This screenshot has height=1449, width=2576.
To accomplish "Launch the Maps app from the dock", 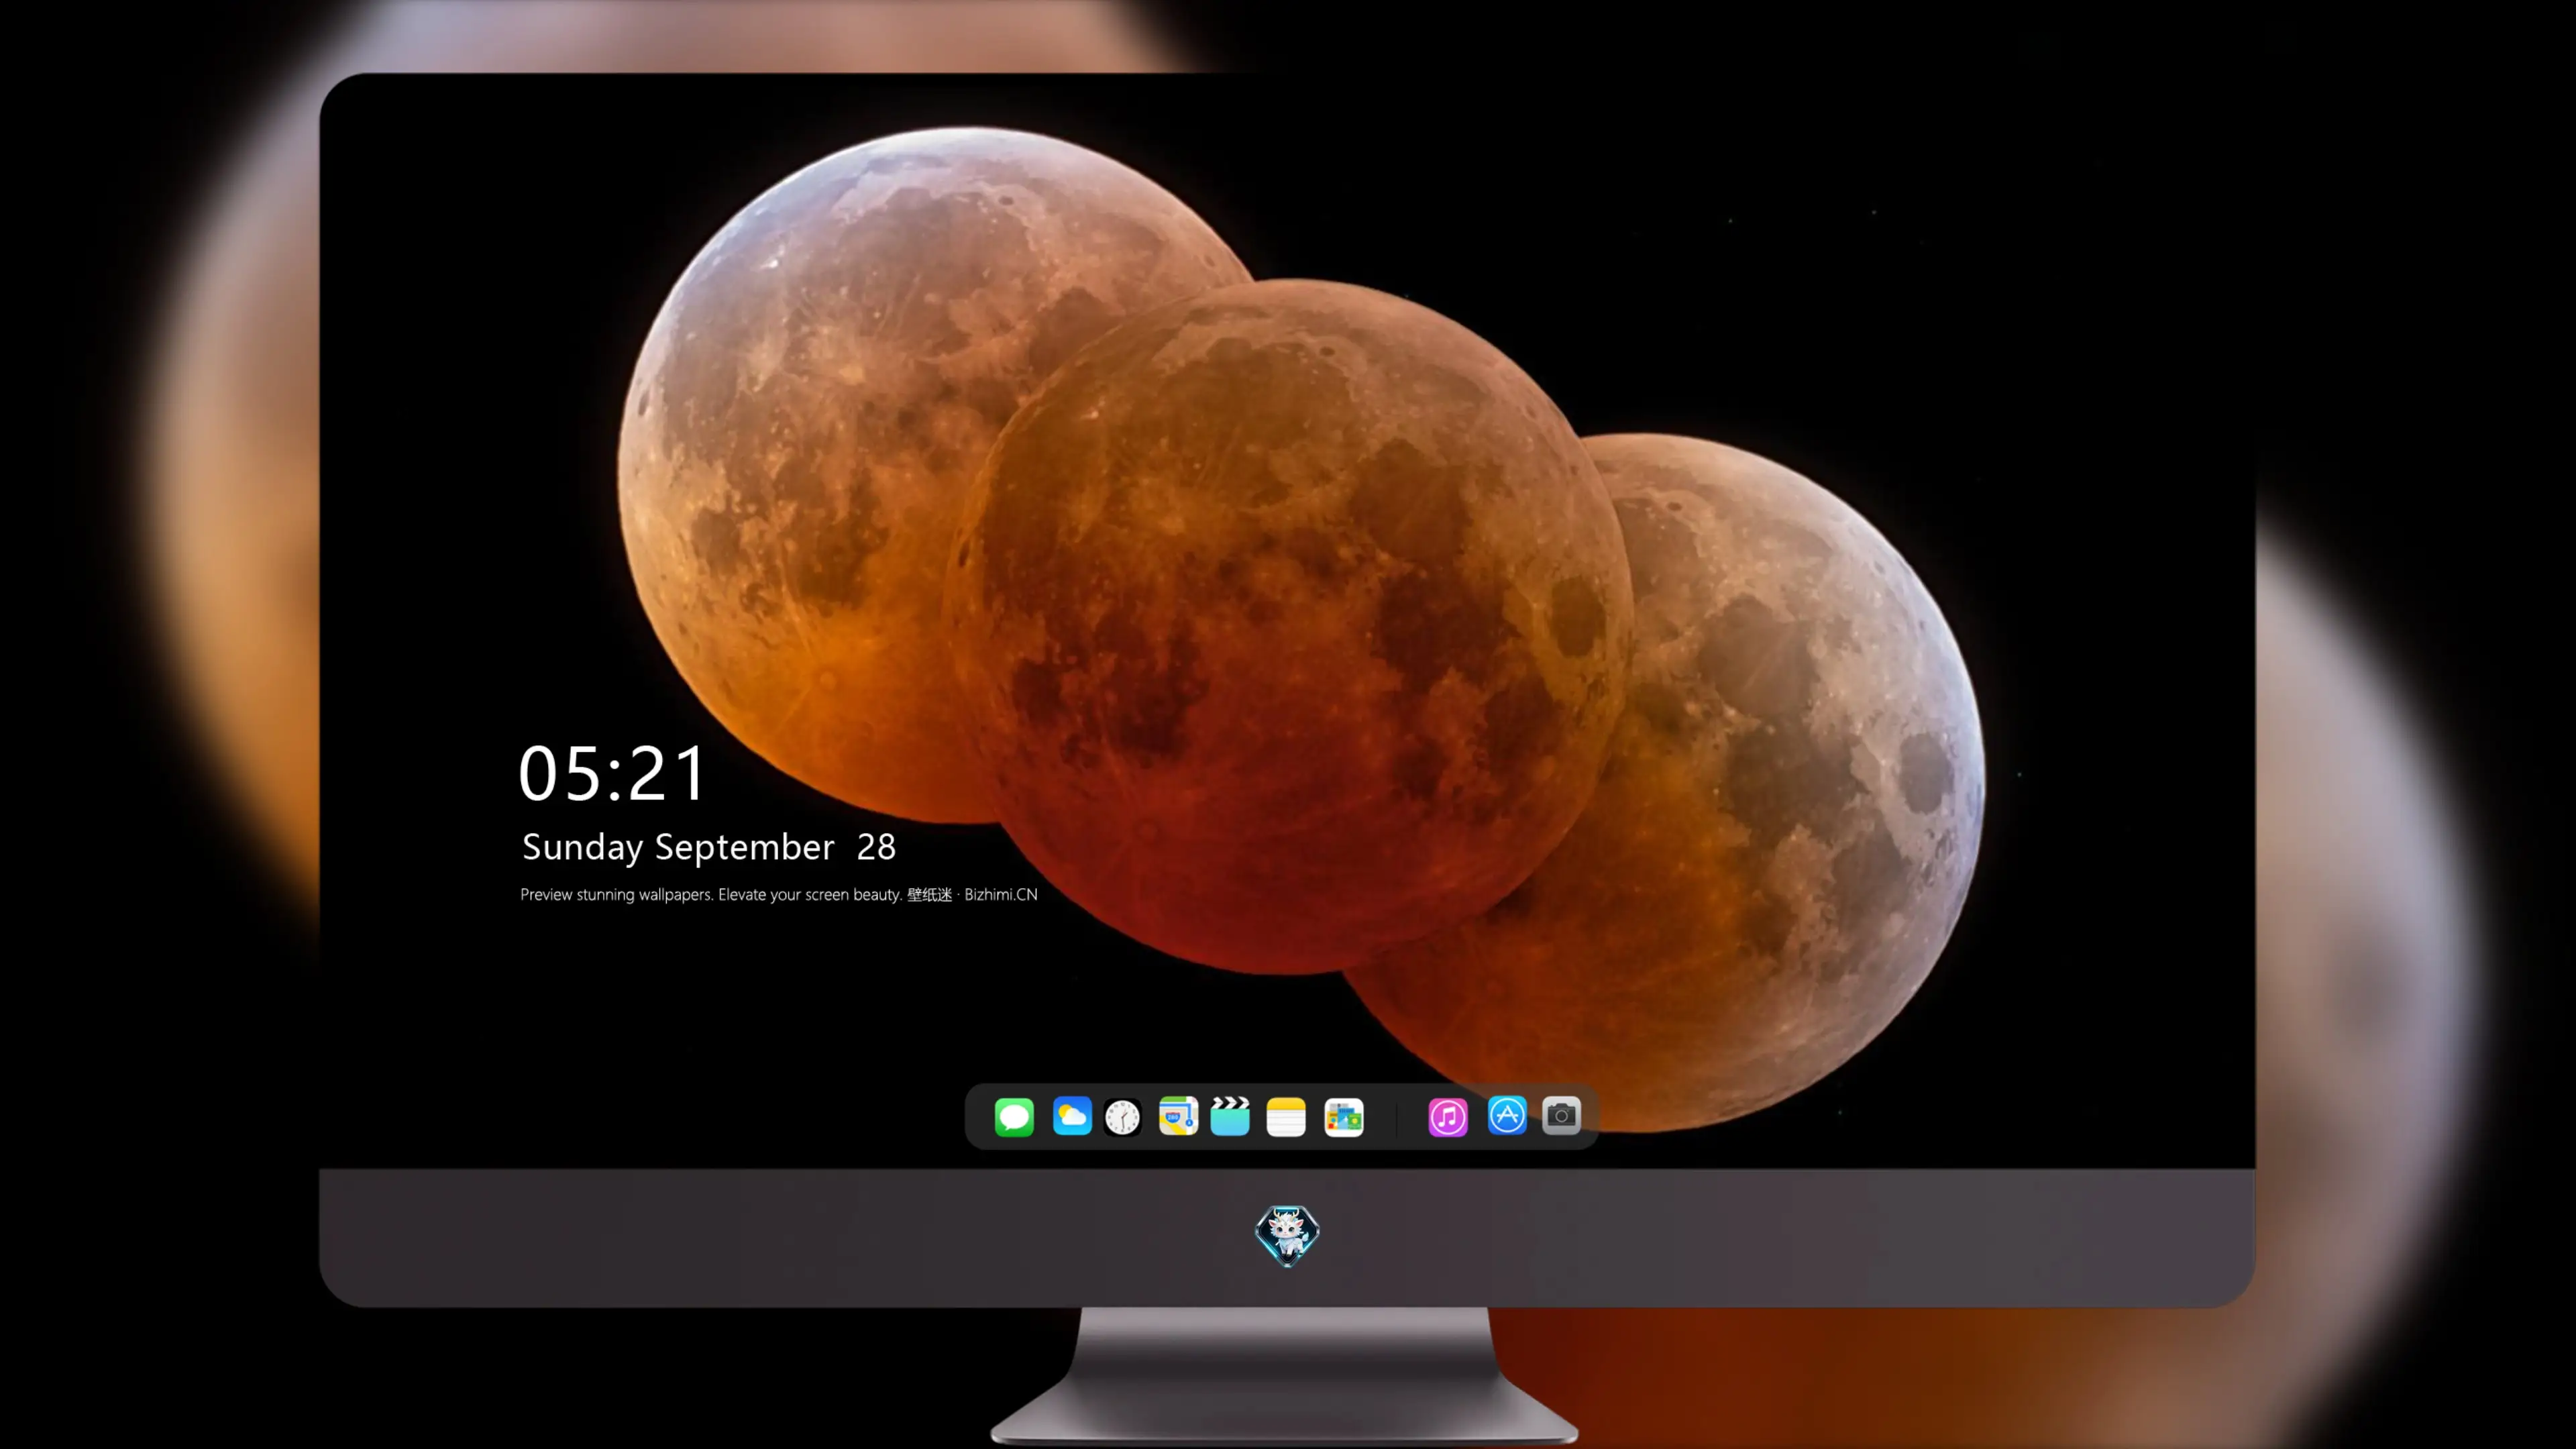I will 1178,1116.
